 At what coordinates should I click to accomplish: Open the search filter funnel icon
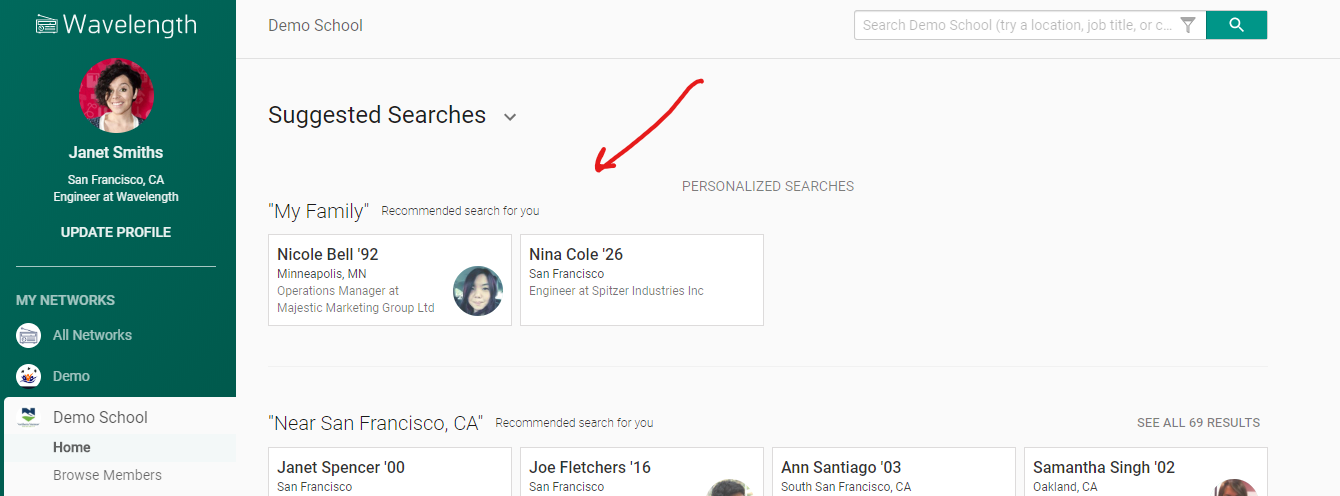pyautogui.click(x=1188, y=25)
